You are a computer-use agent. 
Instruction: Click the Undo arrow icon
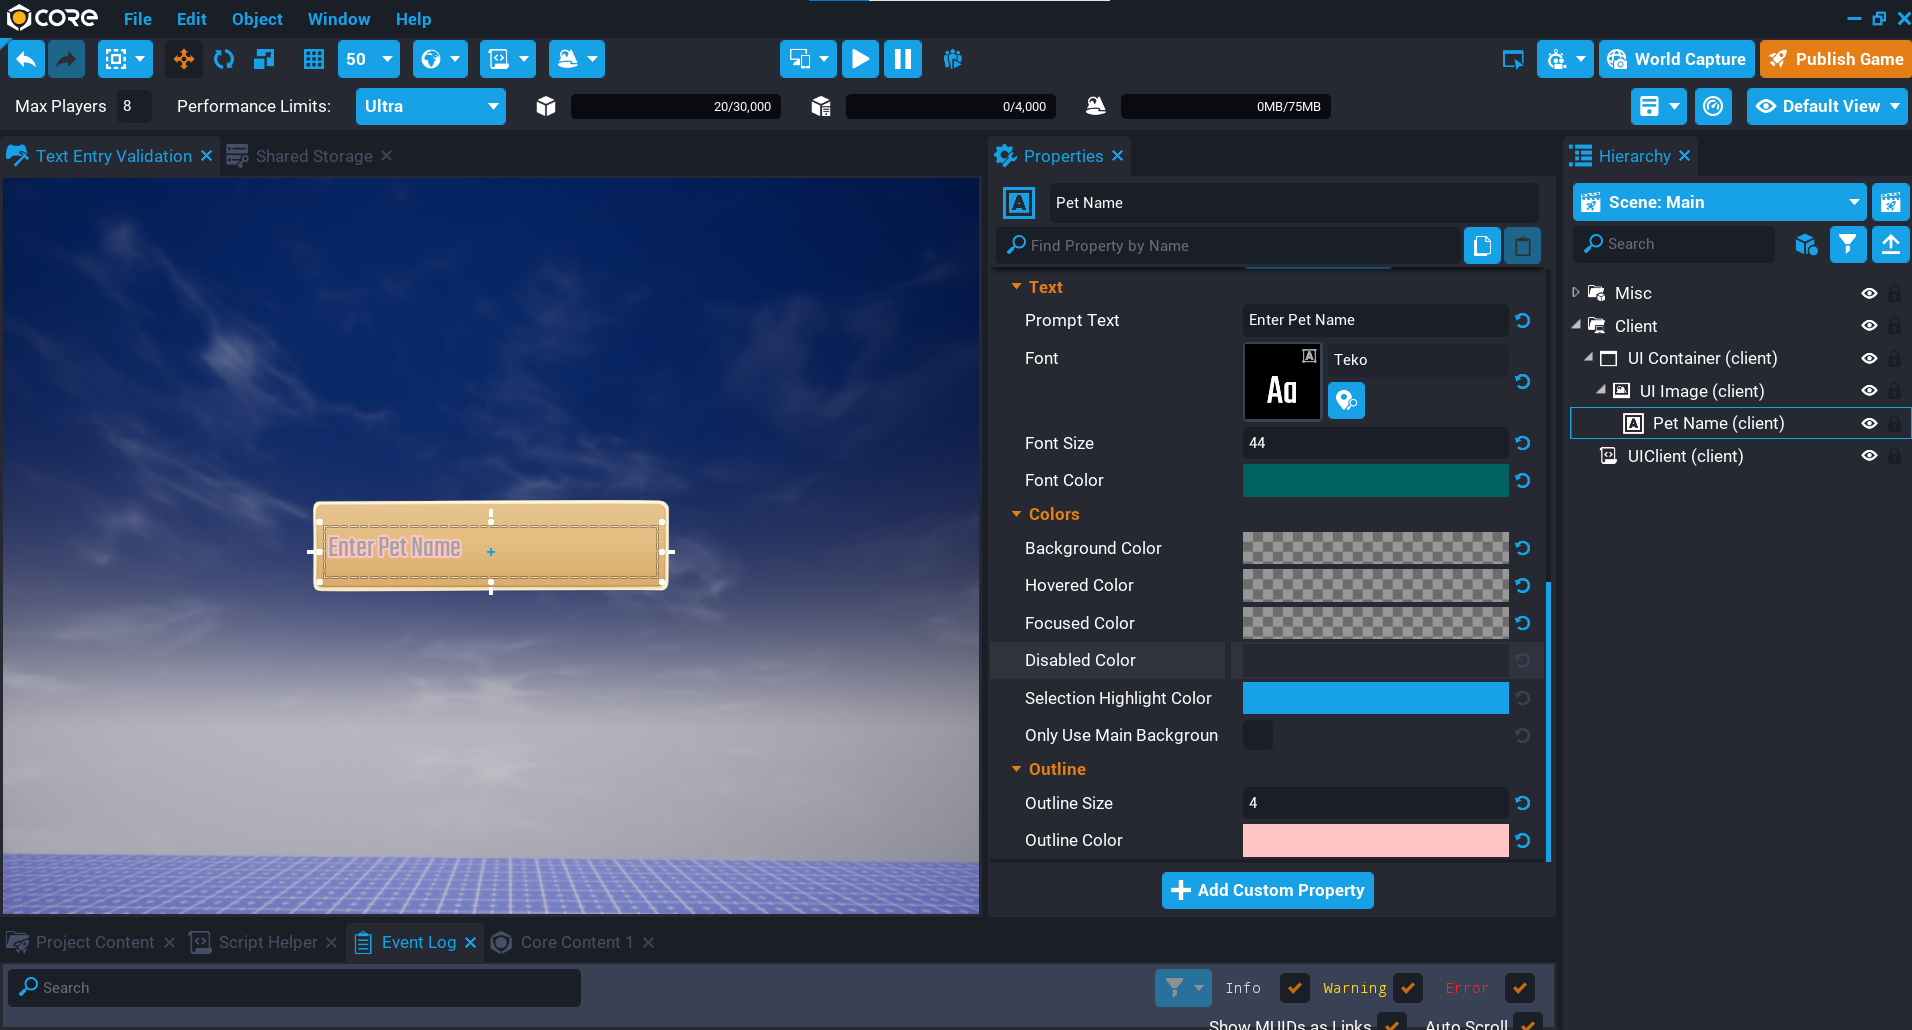26,59
